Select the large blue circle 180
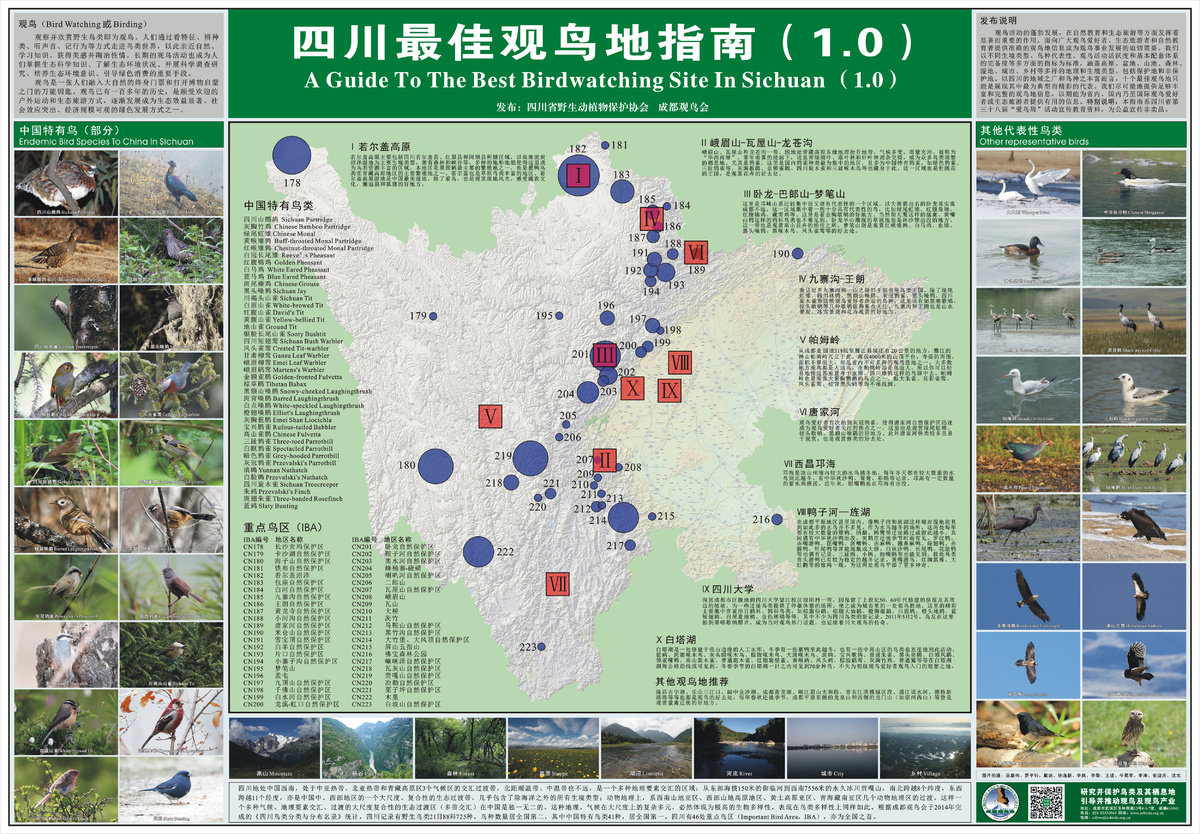Image resolution: width=1200 pixels, height=834 pixels. (x=435, y=466)
